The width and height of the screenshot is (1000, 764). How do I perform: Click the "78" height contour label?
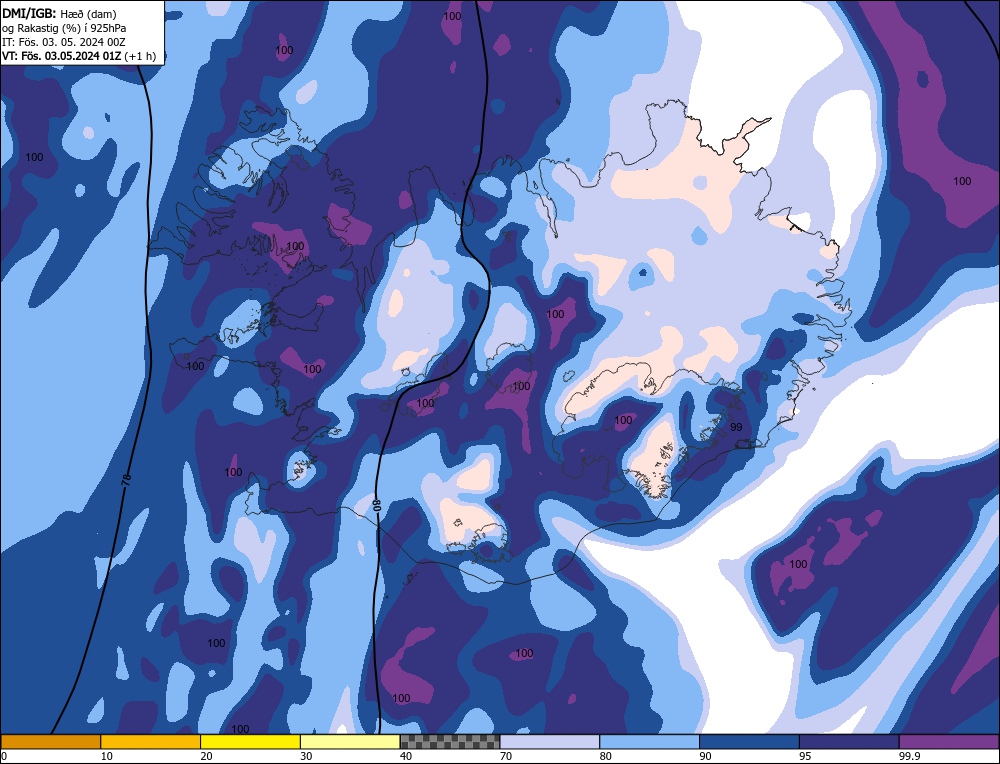coord(126,478)
